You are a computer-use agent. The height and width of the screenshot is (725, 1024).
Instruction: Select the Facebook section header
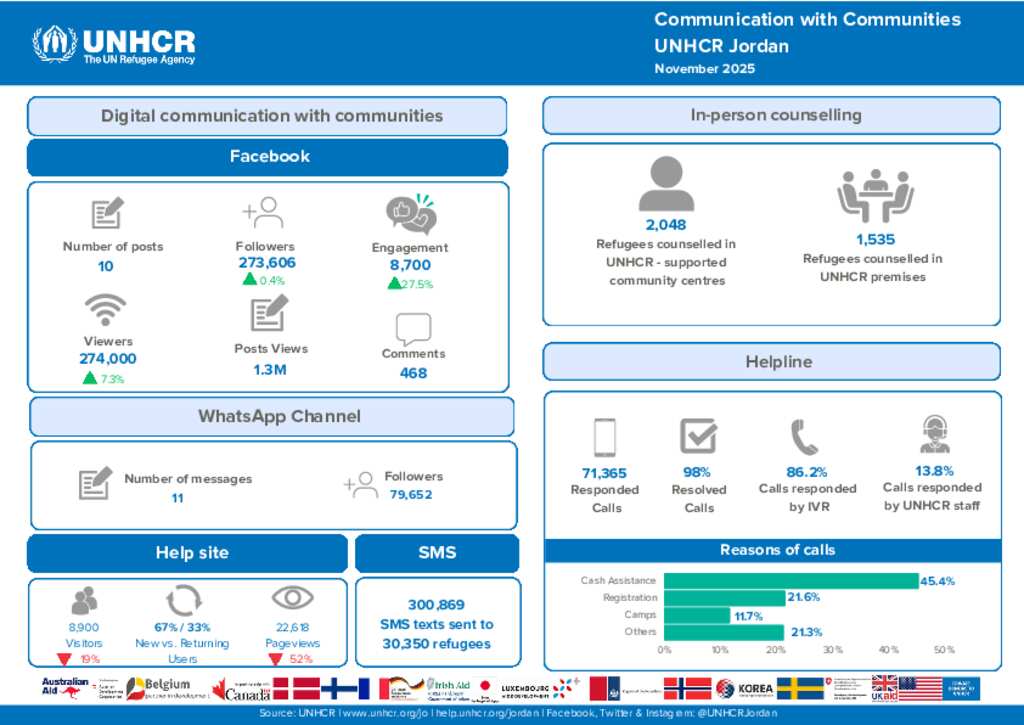point(268,157)
